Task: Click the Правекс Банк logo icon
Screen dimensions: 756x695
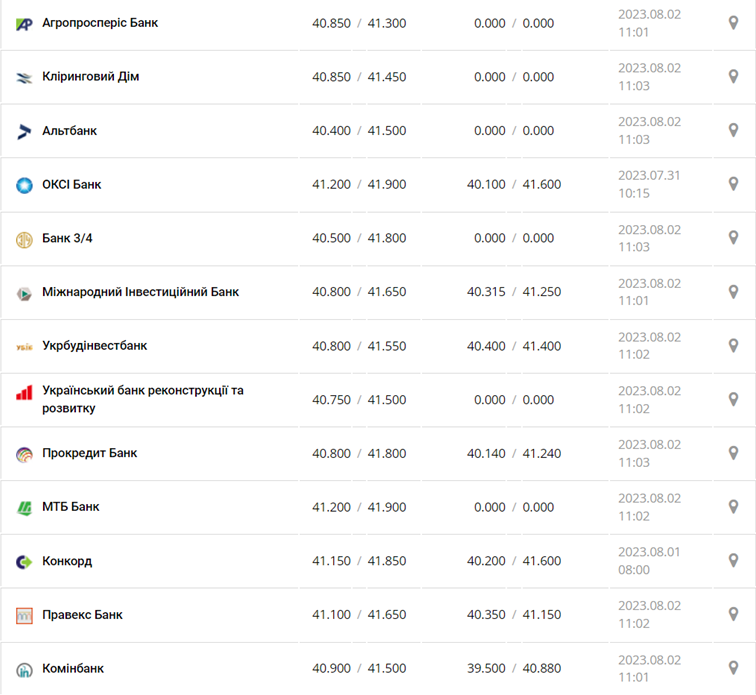Action: click(x=25, y=615)
